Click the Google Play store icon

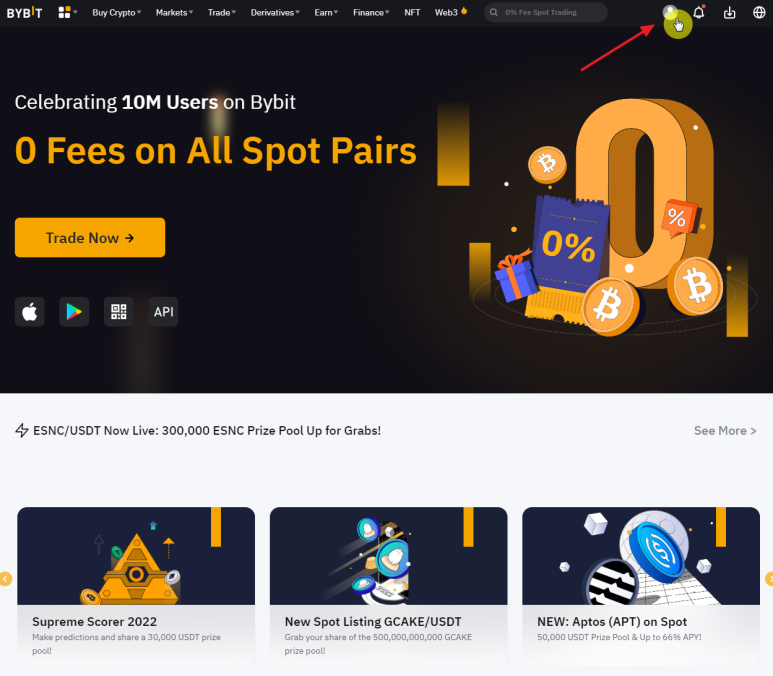[74, 312]
